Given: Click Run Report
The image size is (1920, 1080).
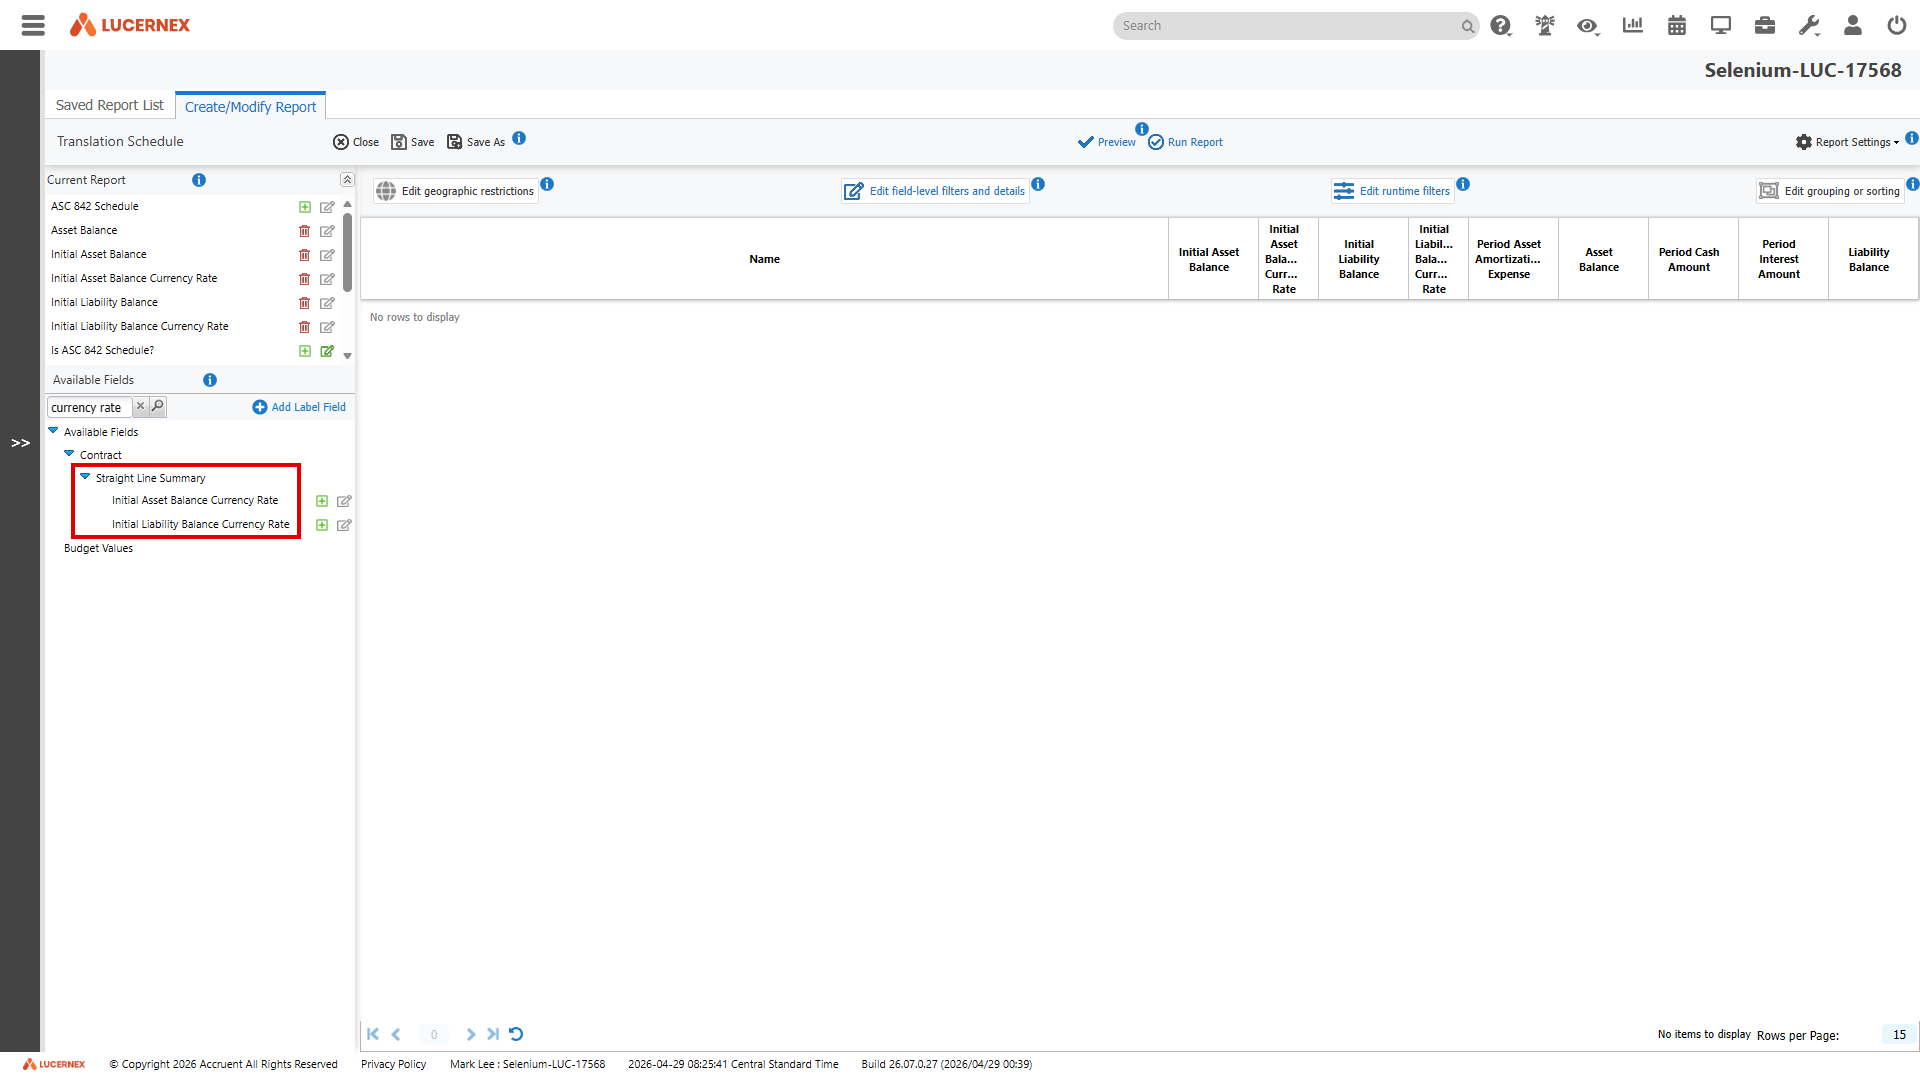Looking at the screenshot, I should click(1185, 142).
